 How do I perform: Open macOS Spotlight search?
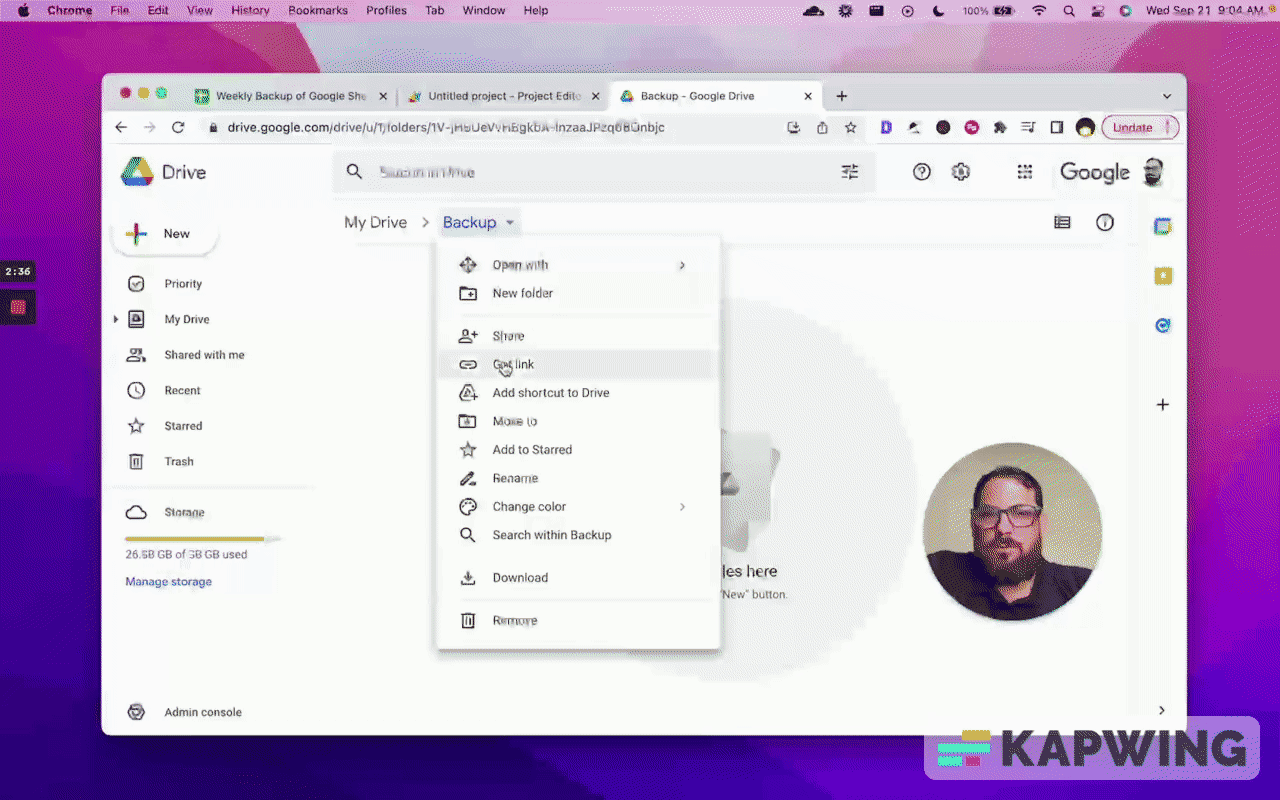[x=1069, y=11]
